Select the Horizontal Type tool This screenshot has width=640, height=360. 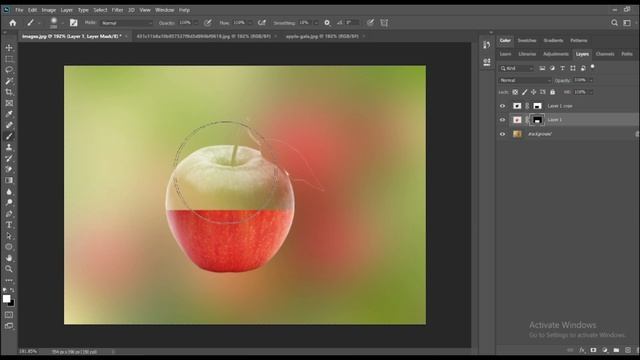[x=9, y=224]
